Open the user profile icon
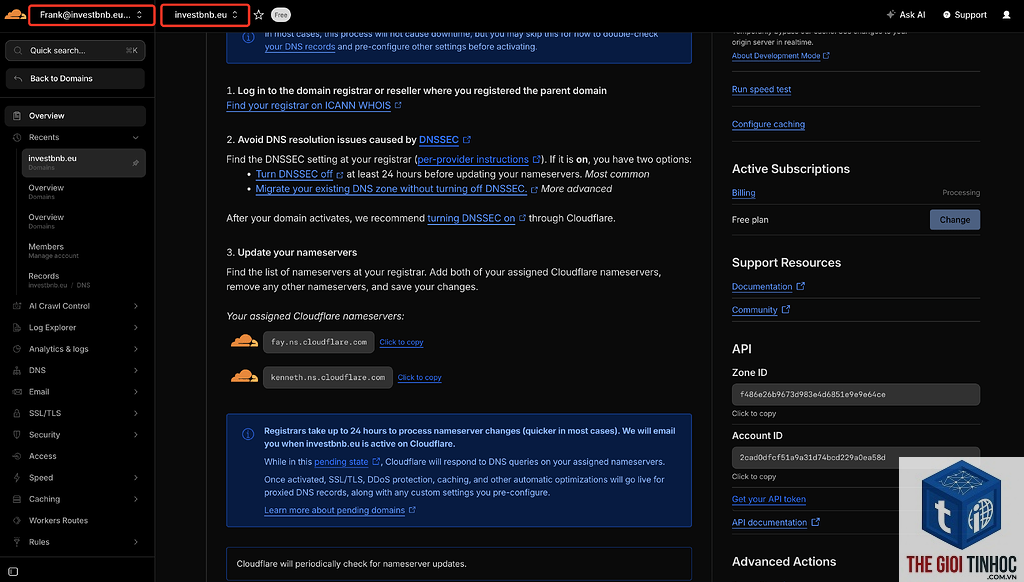 point(1006,14)
